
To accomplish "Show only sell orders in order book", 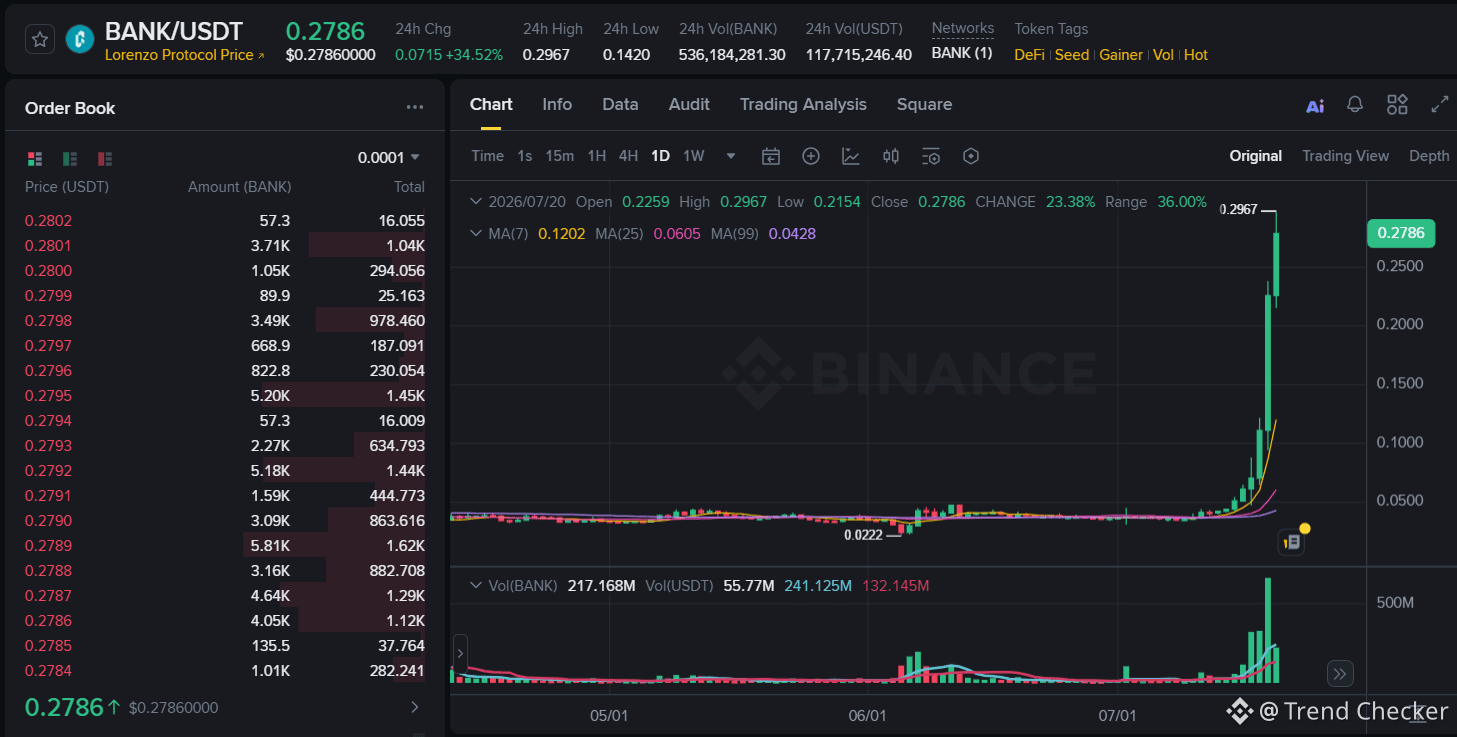I will pyautogui.click(x=105, y=158).
